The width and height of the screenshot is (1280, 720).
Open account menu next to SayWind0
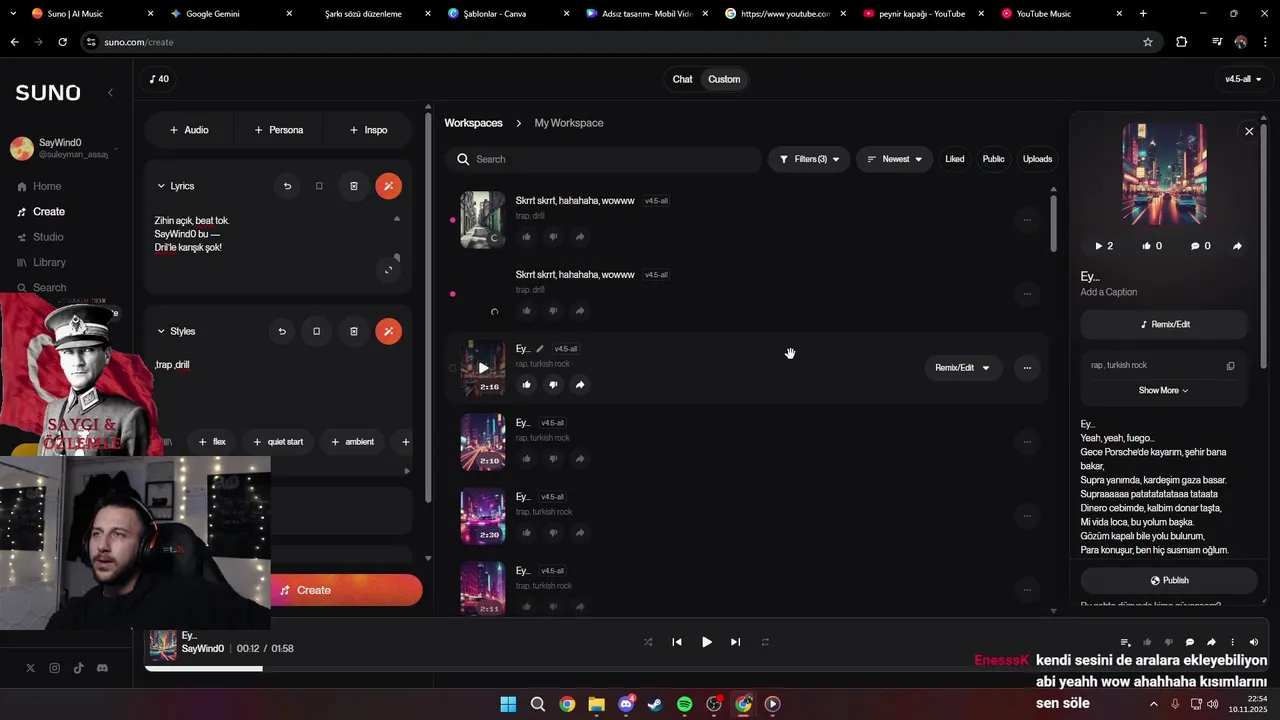click(116, 149)
